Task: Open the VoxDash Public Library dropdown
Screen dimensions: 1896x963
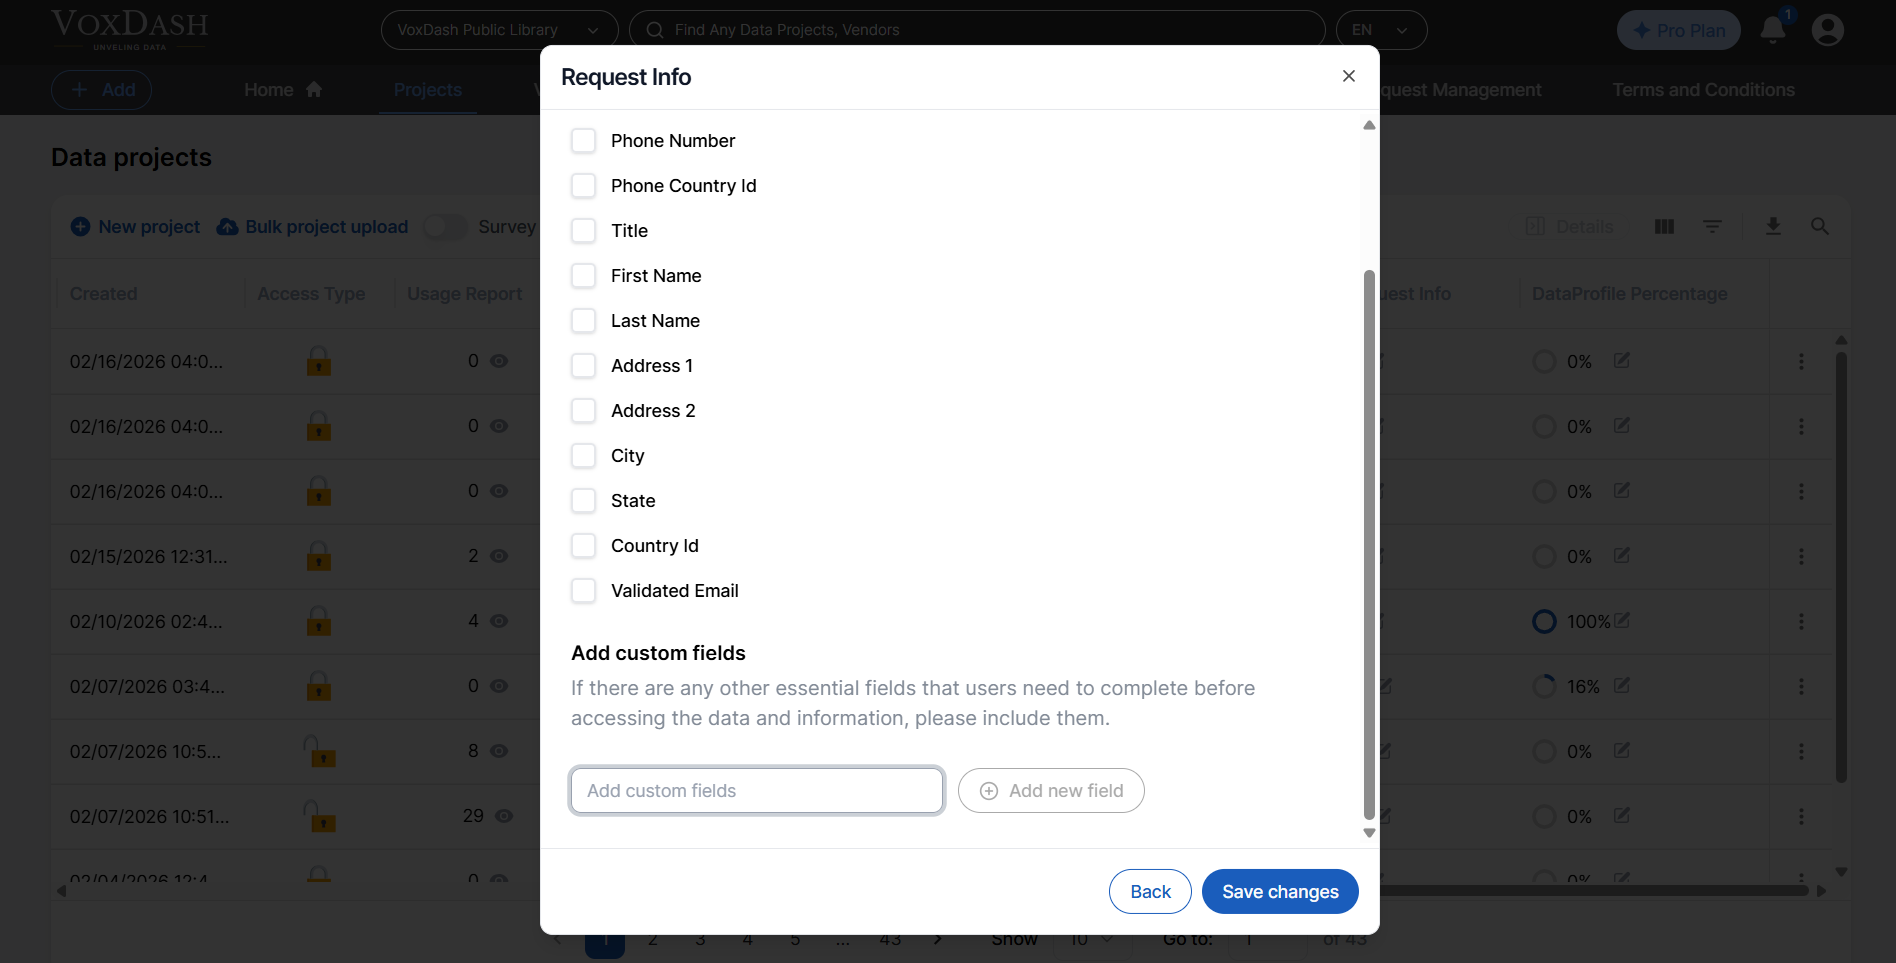Action: (x=499, y=29)
